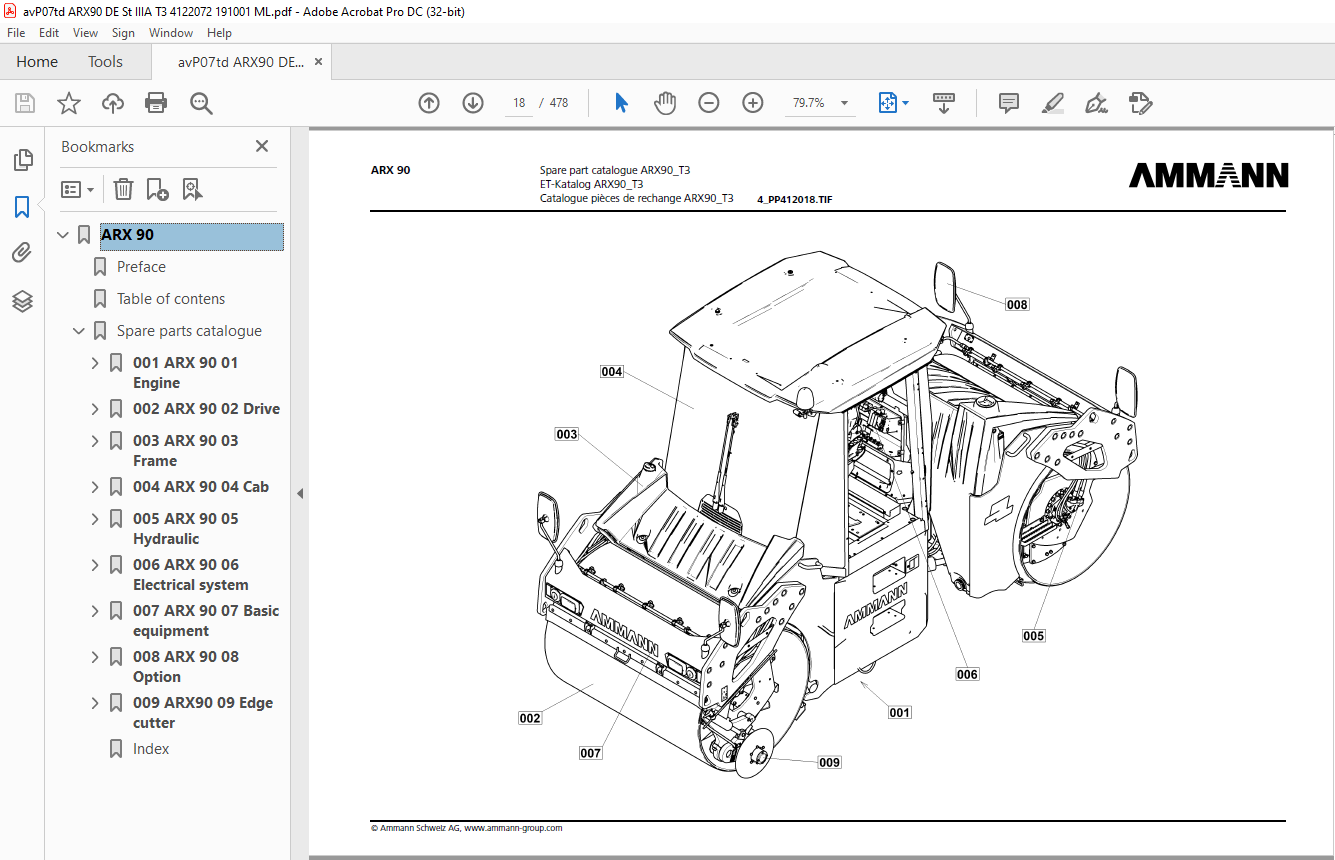Open Page Thumbnails panel icon
The image size is (1335, 860).
(22, 159)
